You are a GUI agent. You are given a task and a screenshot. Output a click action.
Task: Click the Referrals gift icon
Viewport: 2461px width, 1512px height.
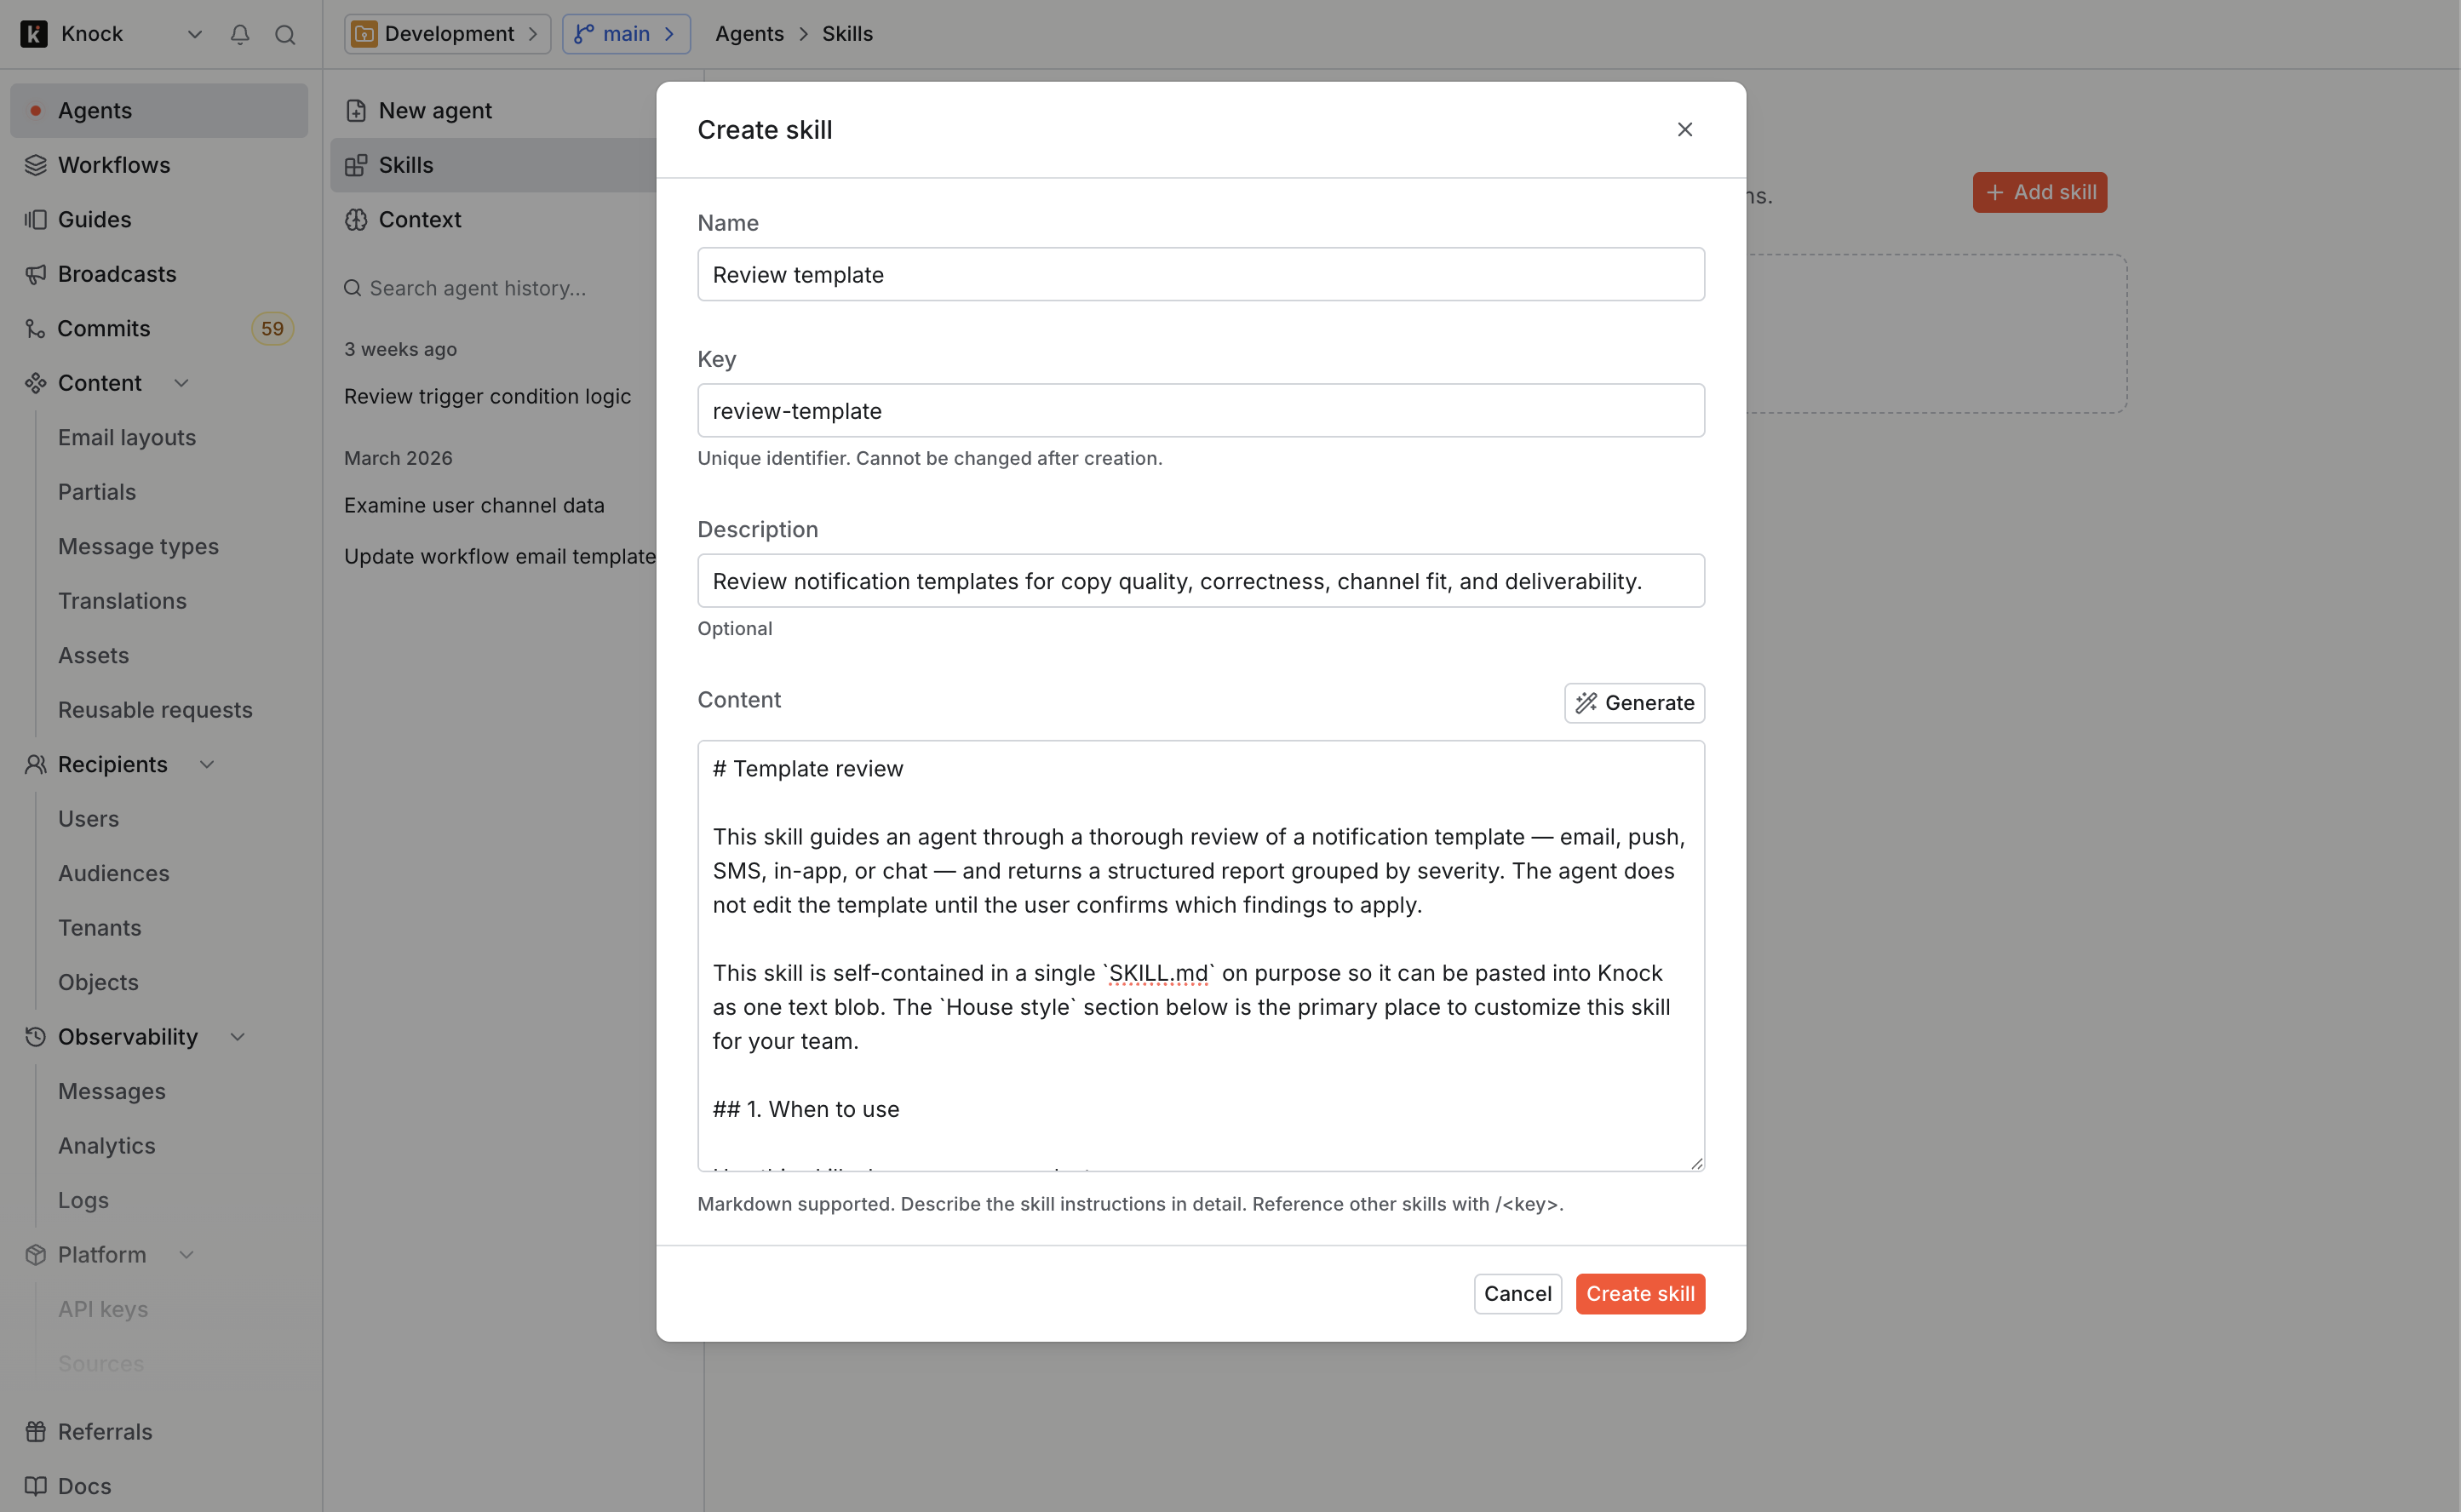click(x=36, y=1432)
